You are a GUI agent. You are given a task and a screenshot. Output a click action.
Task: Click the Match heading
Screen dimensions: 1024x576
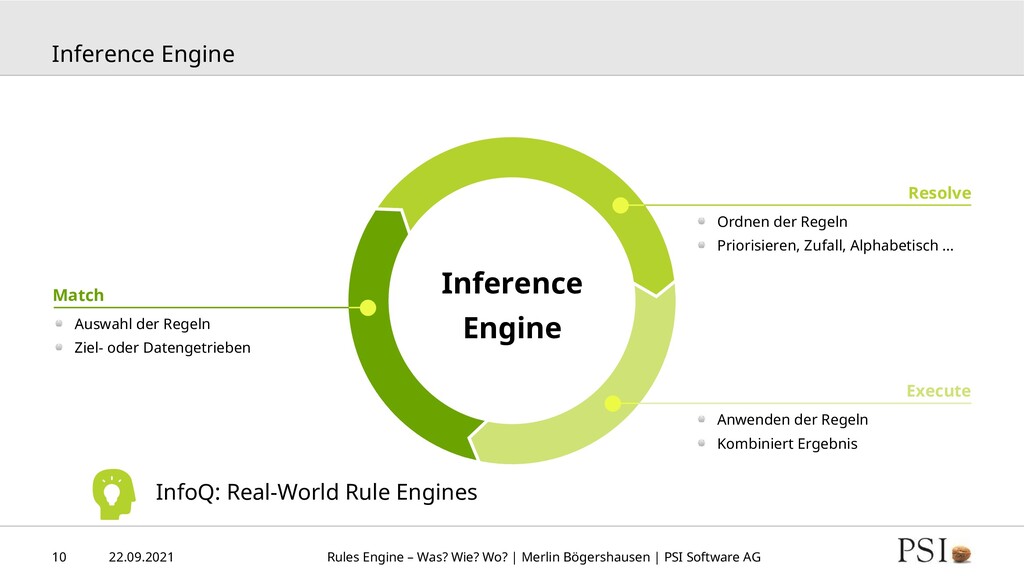tap(78, 295)
